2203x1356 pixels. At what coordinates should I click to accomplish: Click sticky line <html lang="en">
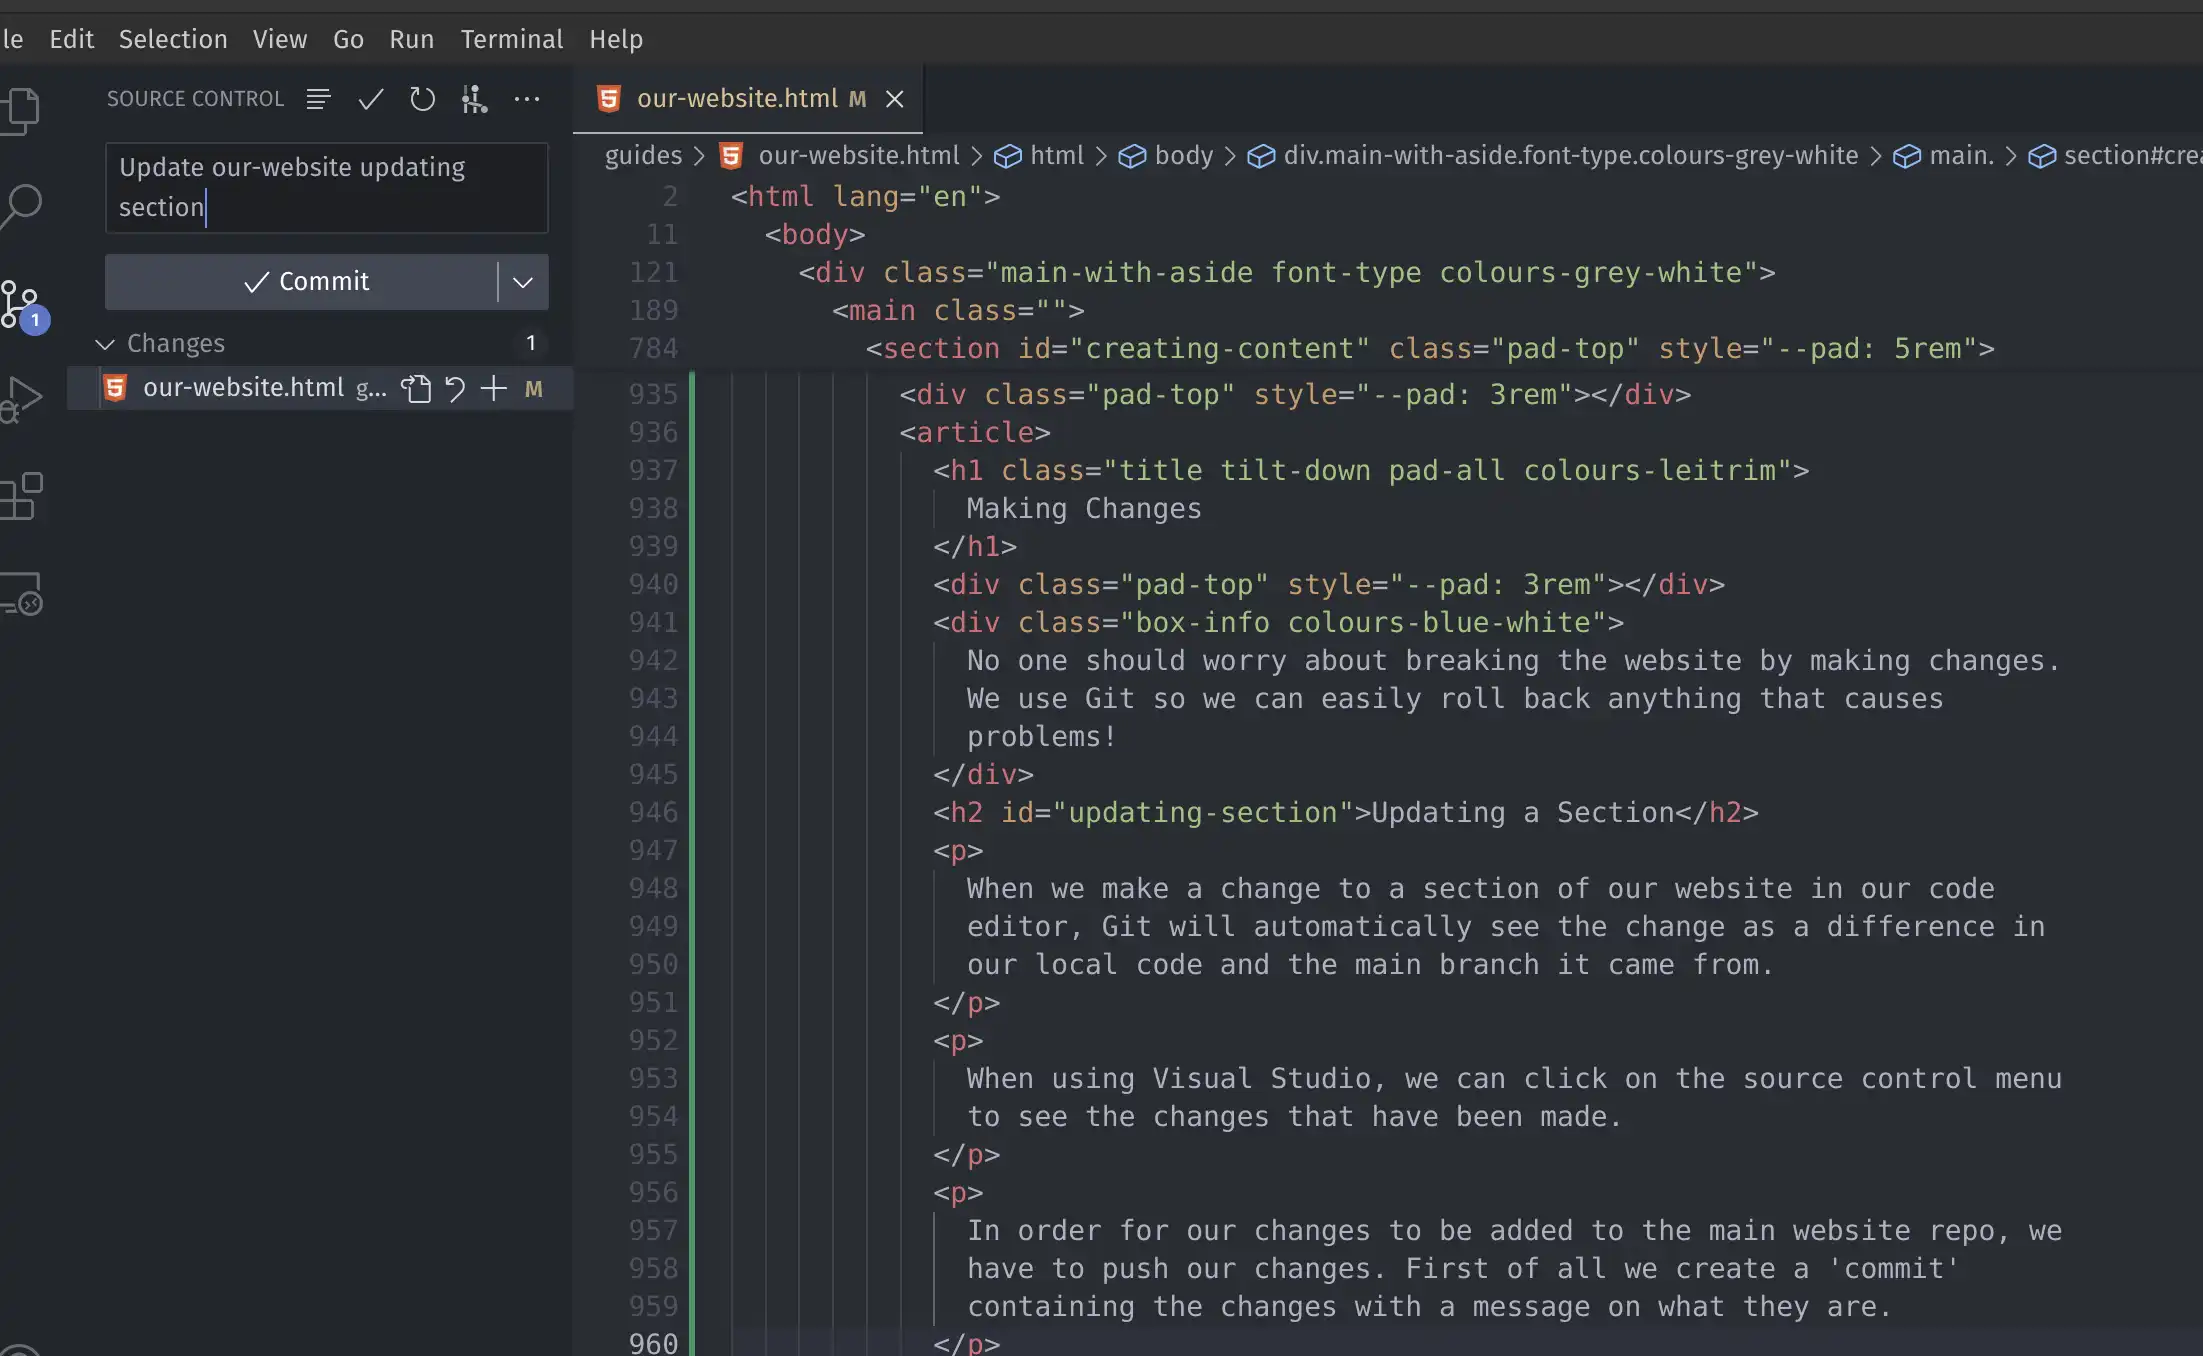(x=866, y=197)
